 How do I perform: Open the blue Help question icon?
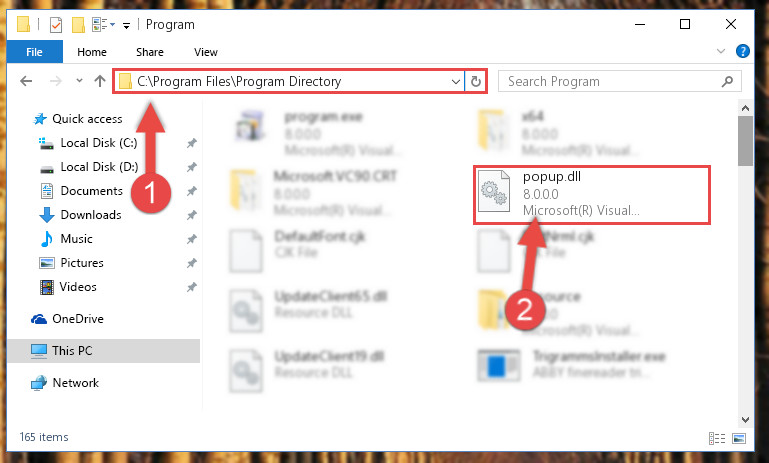coord(743,51)
